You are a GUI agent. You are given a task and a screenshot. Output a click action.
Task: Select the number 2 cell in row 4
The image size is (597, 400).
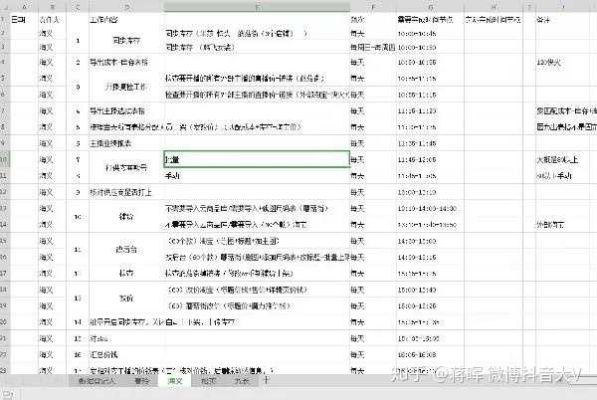coord(78,62)
